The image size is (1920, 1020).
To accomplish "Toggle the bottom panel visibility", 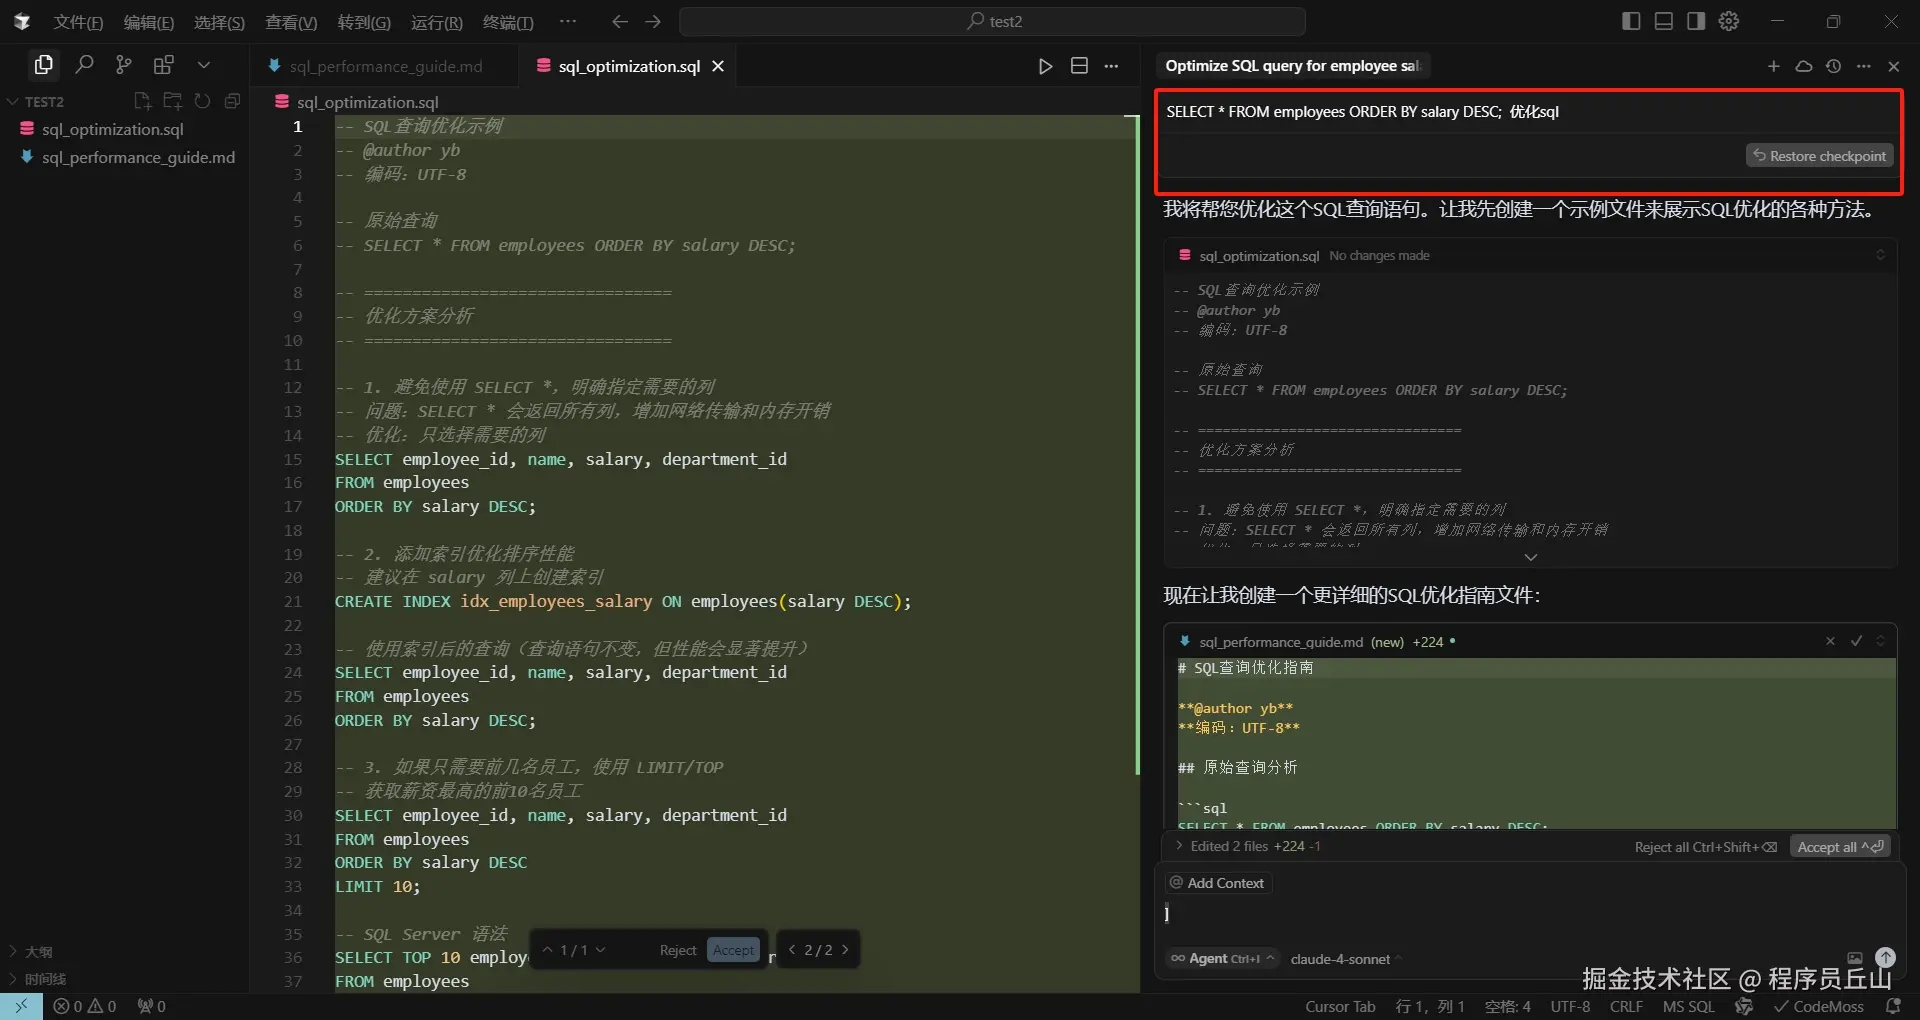I will pos(1663,20).
